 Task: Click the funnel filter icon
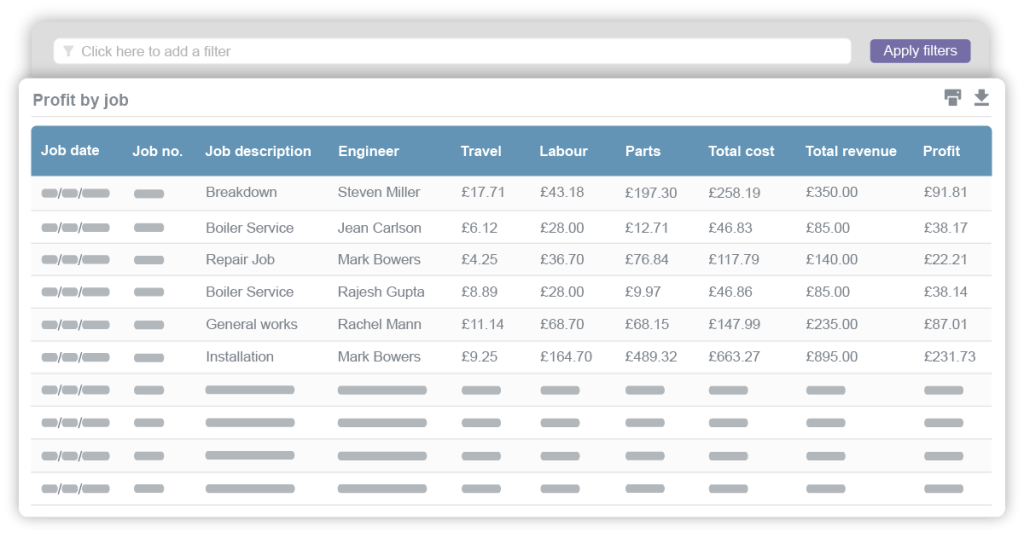(68, 51)
